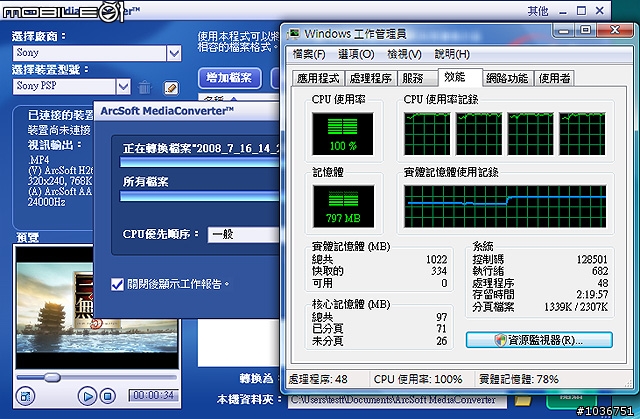The width and height of the screenshot is (640, 419).
Task: Click the current file conversion progress bar
Action: (199, 162)
